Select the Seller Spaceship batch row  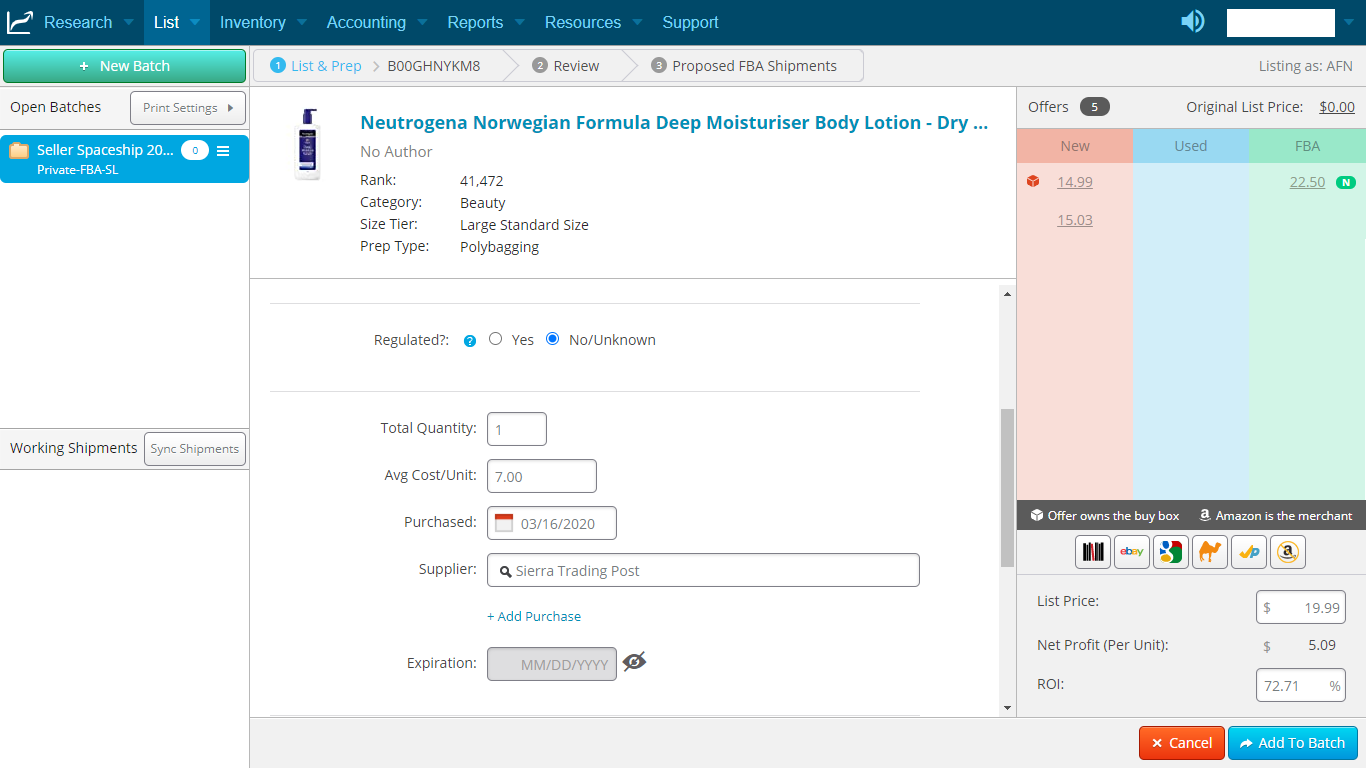tap(124, 159)
